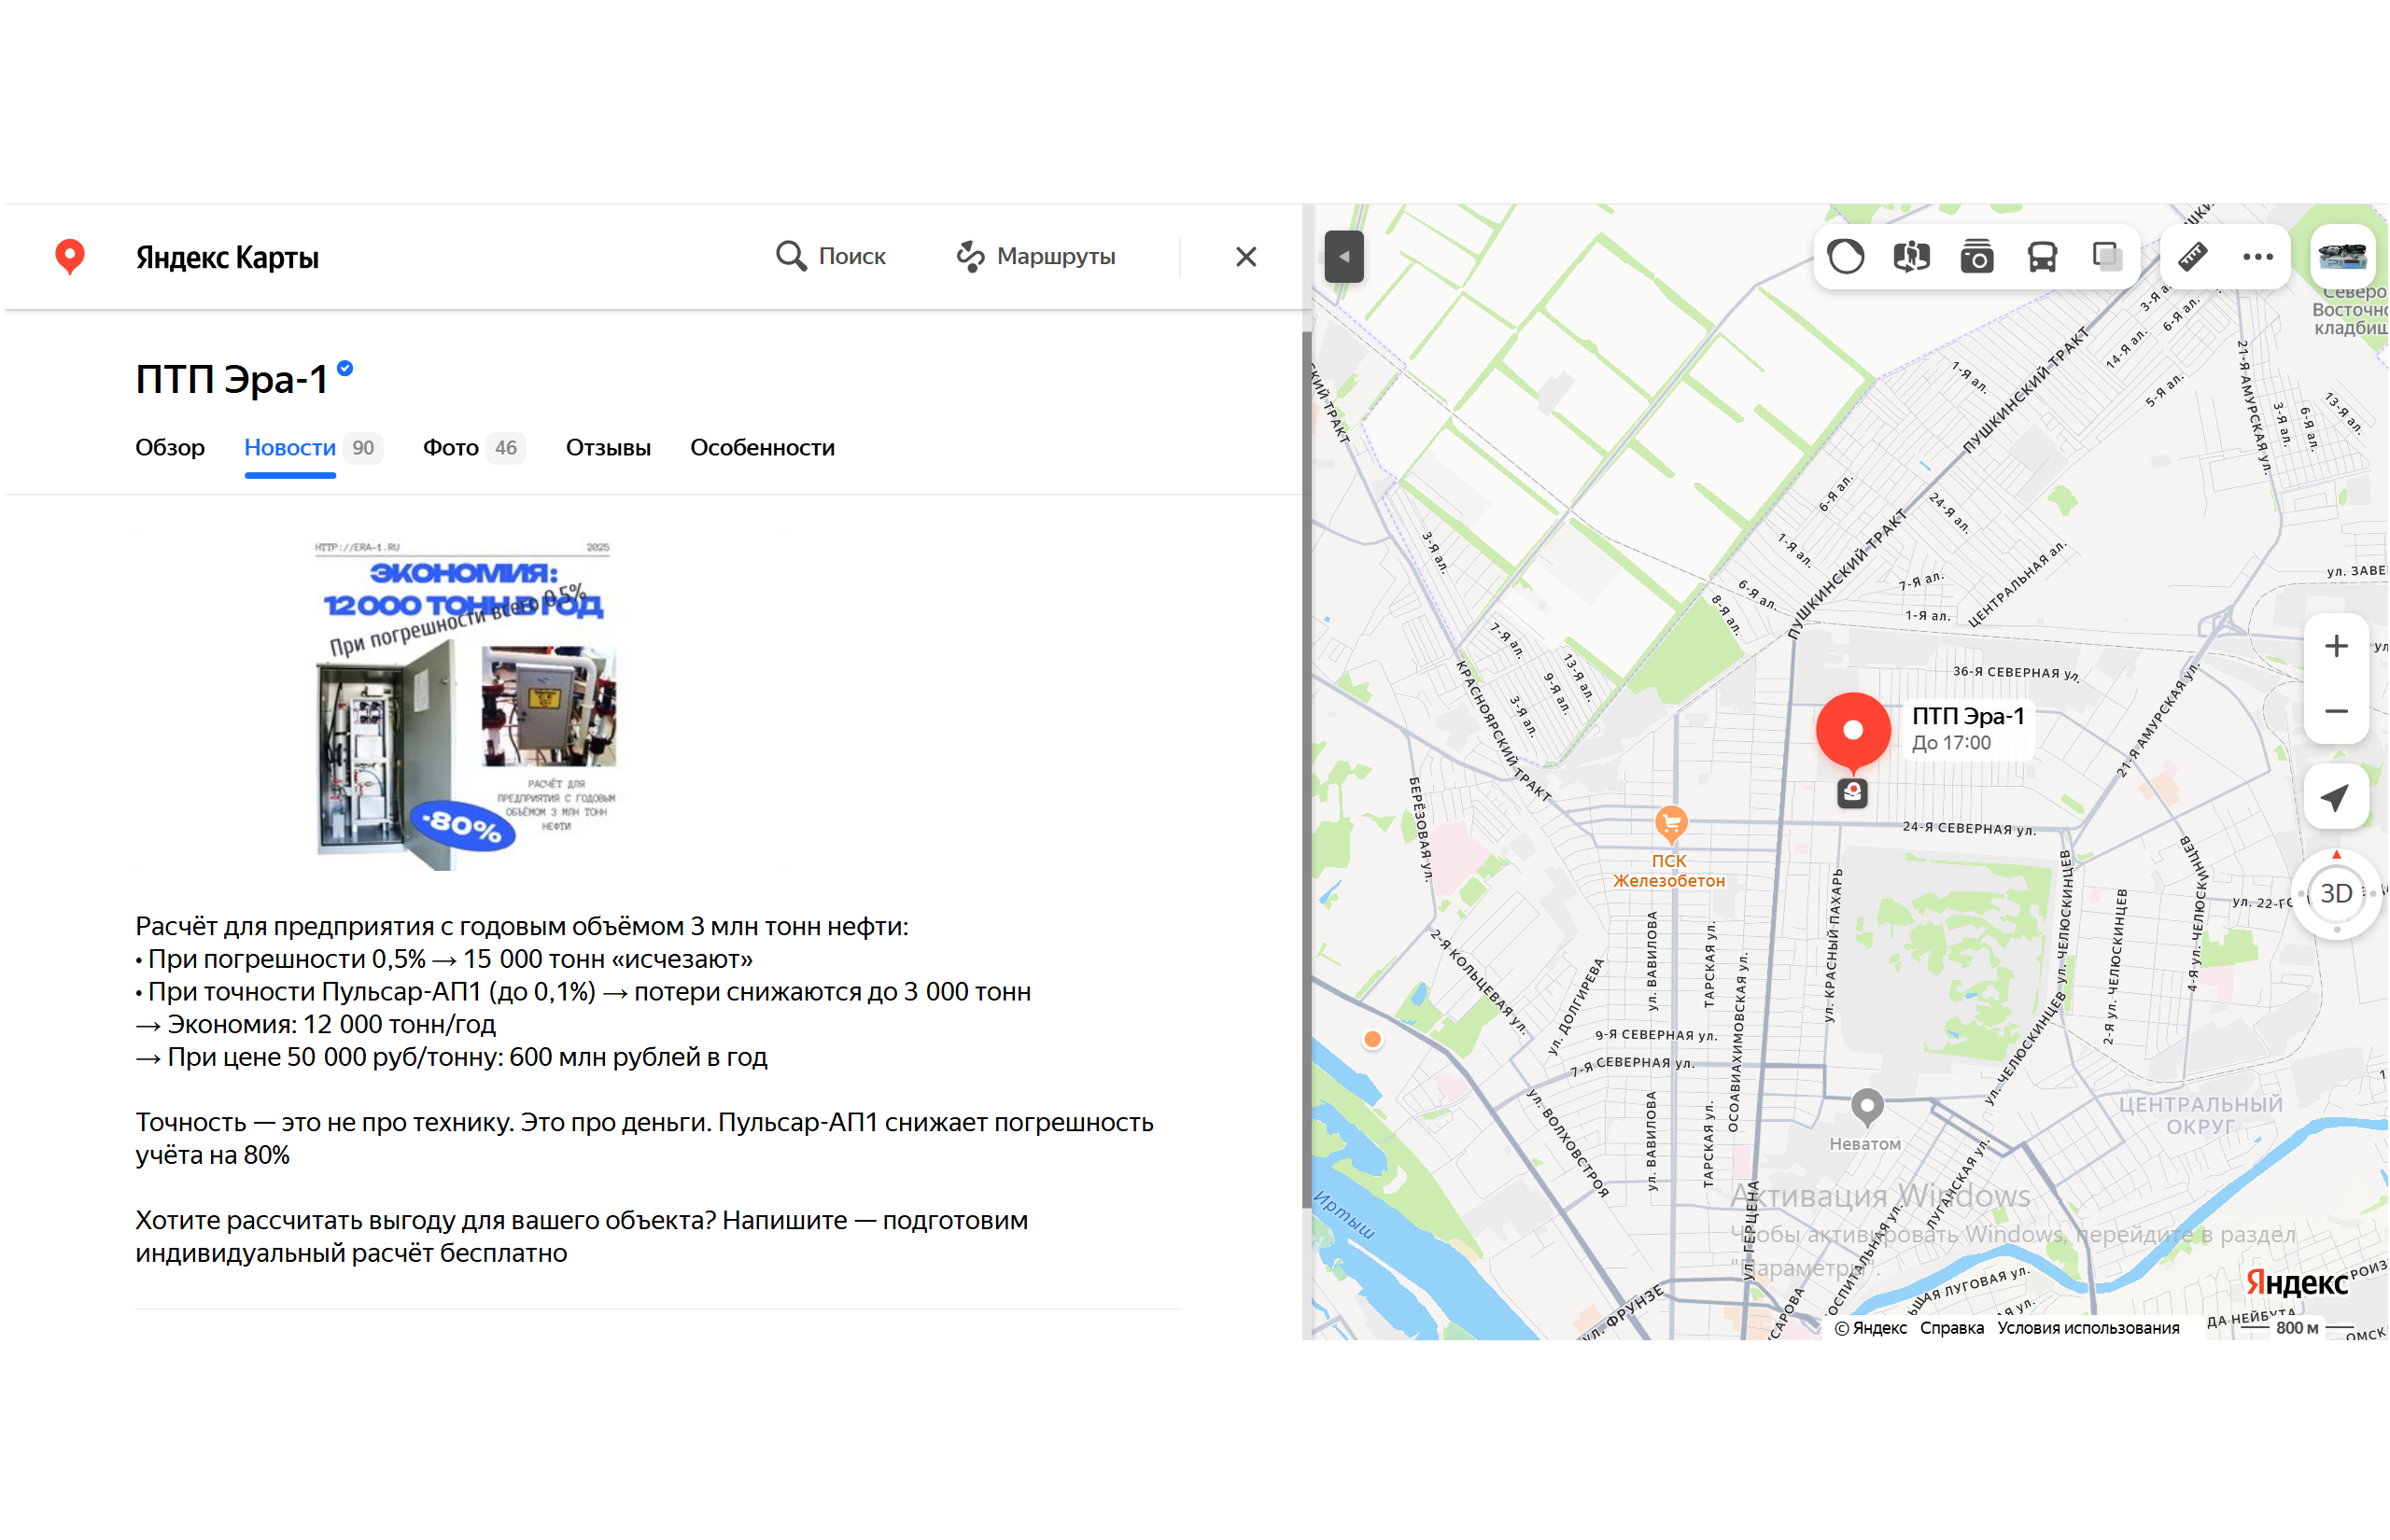Image resolution: width=2390 pixels, height=1540 pixels.
Task: Toggle the 3D map tilt control
Action: click(2336, 893)
